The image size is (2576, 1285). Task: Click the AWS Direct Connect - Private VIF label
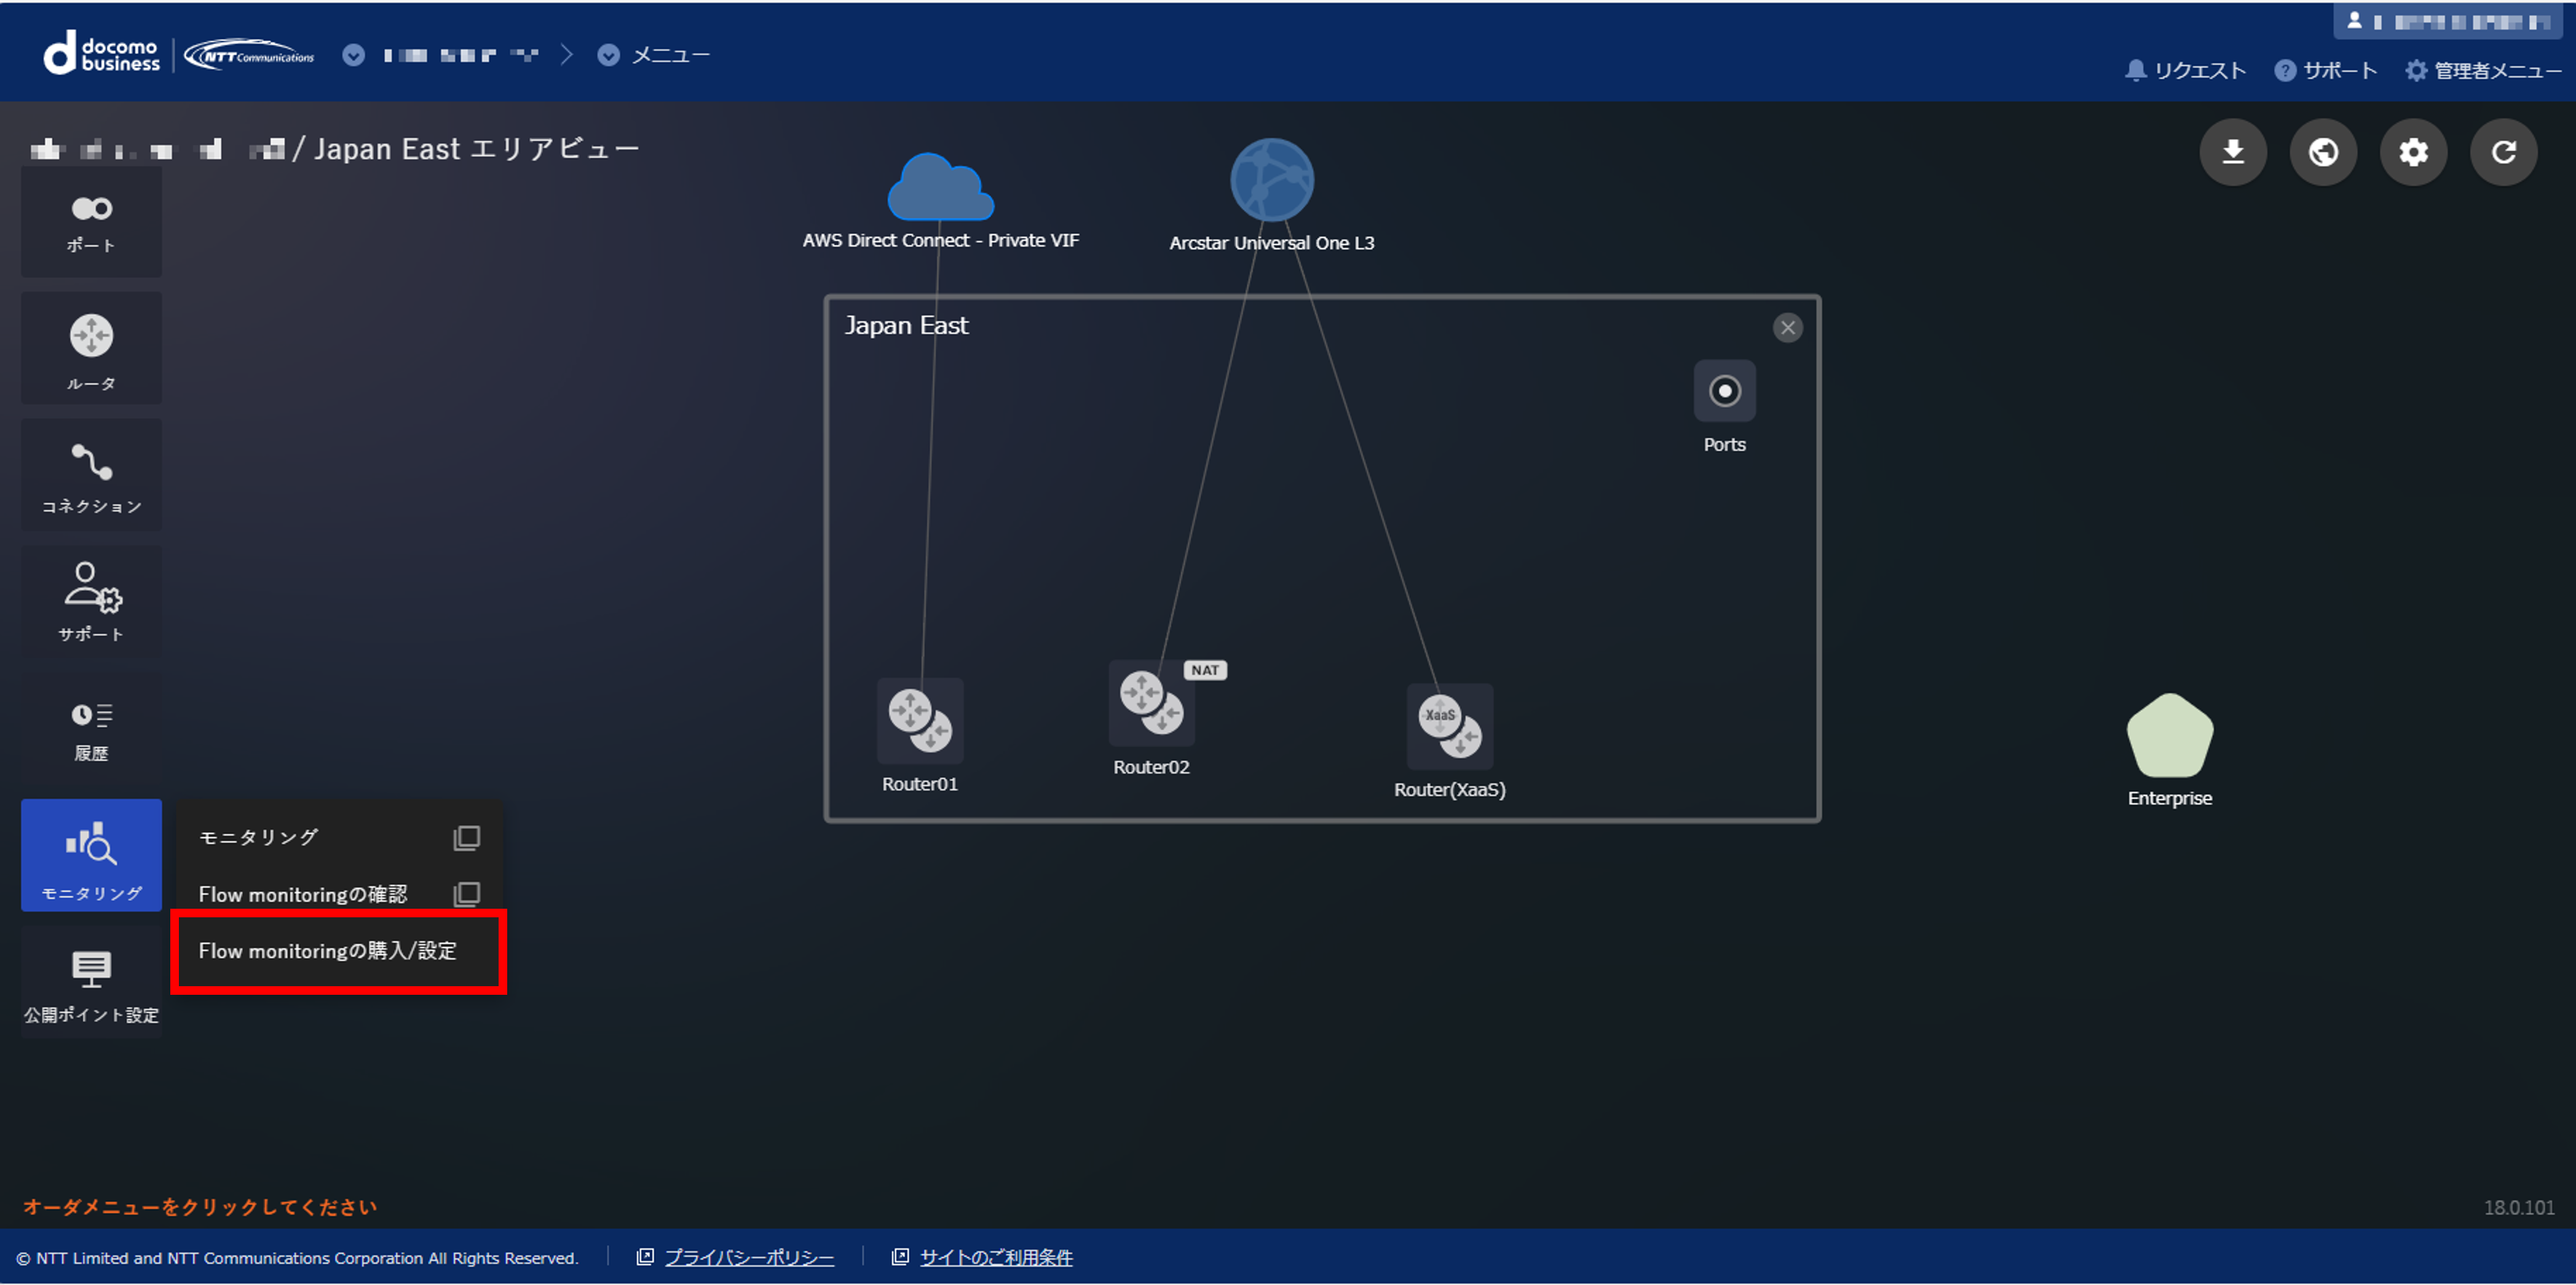click(941, 240)
